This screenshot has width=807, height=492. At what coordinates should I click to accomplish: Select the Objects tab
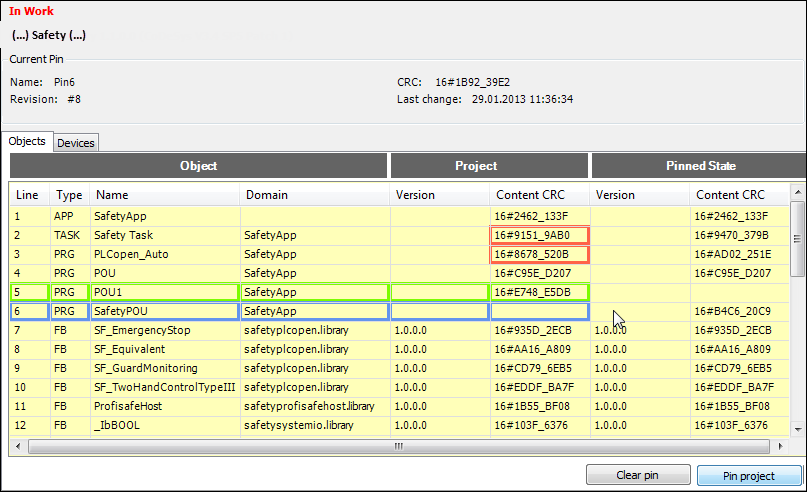27,142
